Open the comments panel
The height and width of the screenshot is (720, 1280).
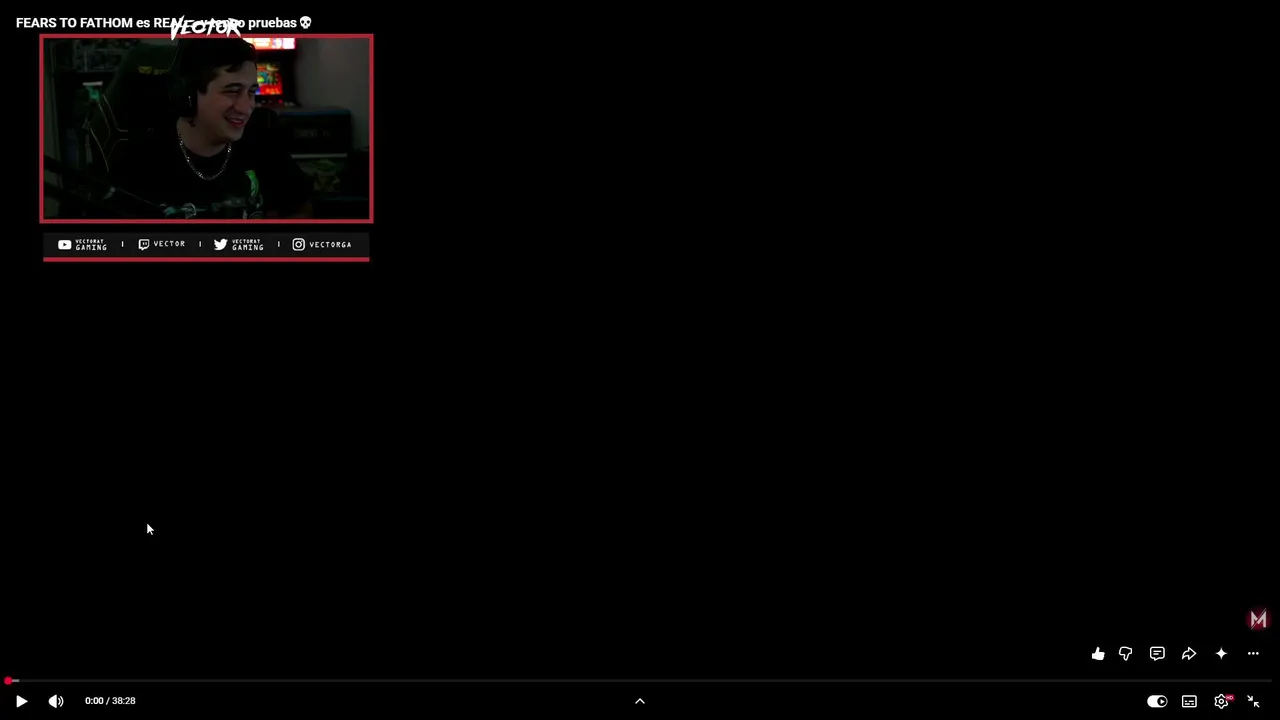point(1157,654)
